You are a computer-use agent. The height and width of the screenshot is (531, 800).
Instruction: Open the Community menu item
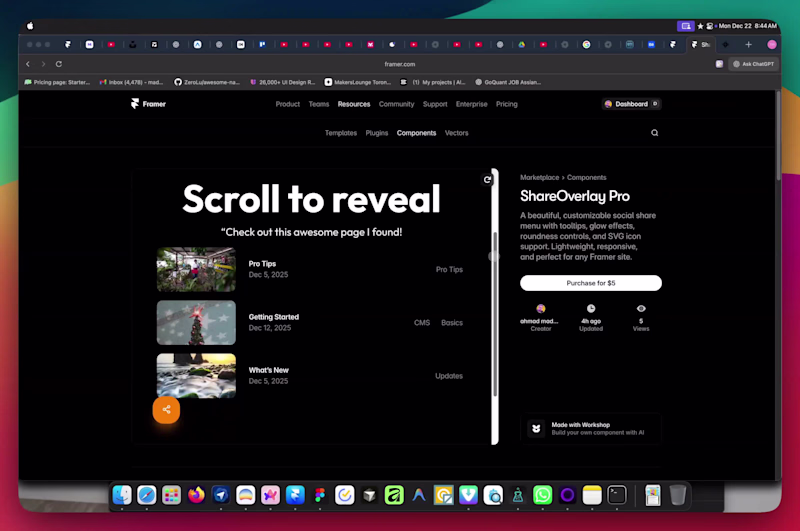[x=396, y=104]
